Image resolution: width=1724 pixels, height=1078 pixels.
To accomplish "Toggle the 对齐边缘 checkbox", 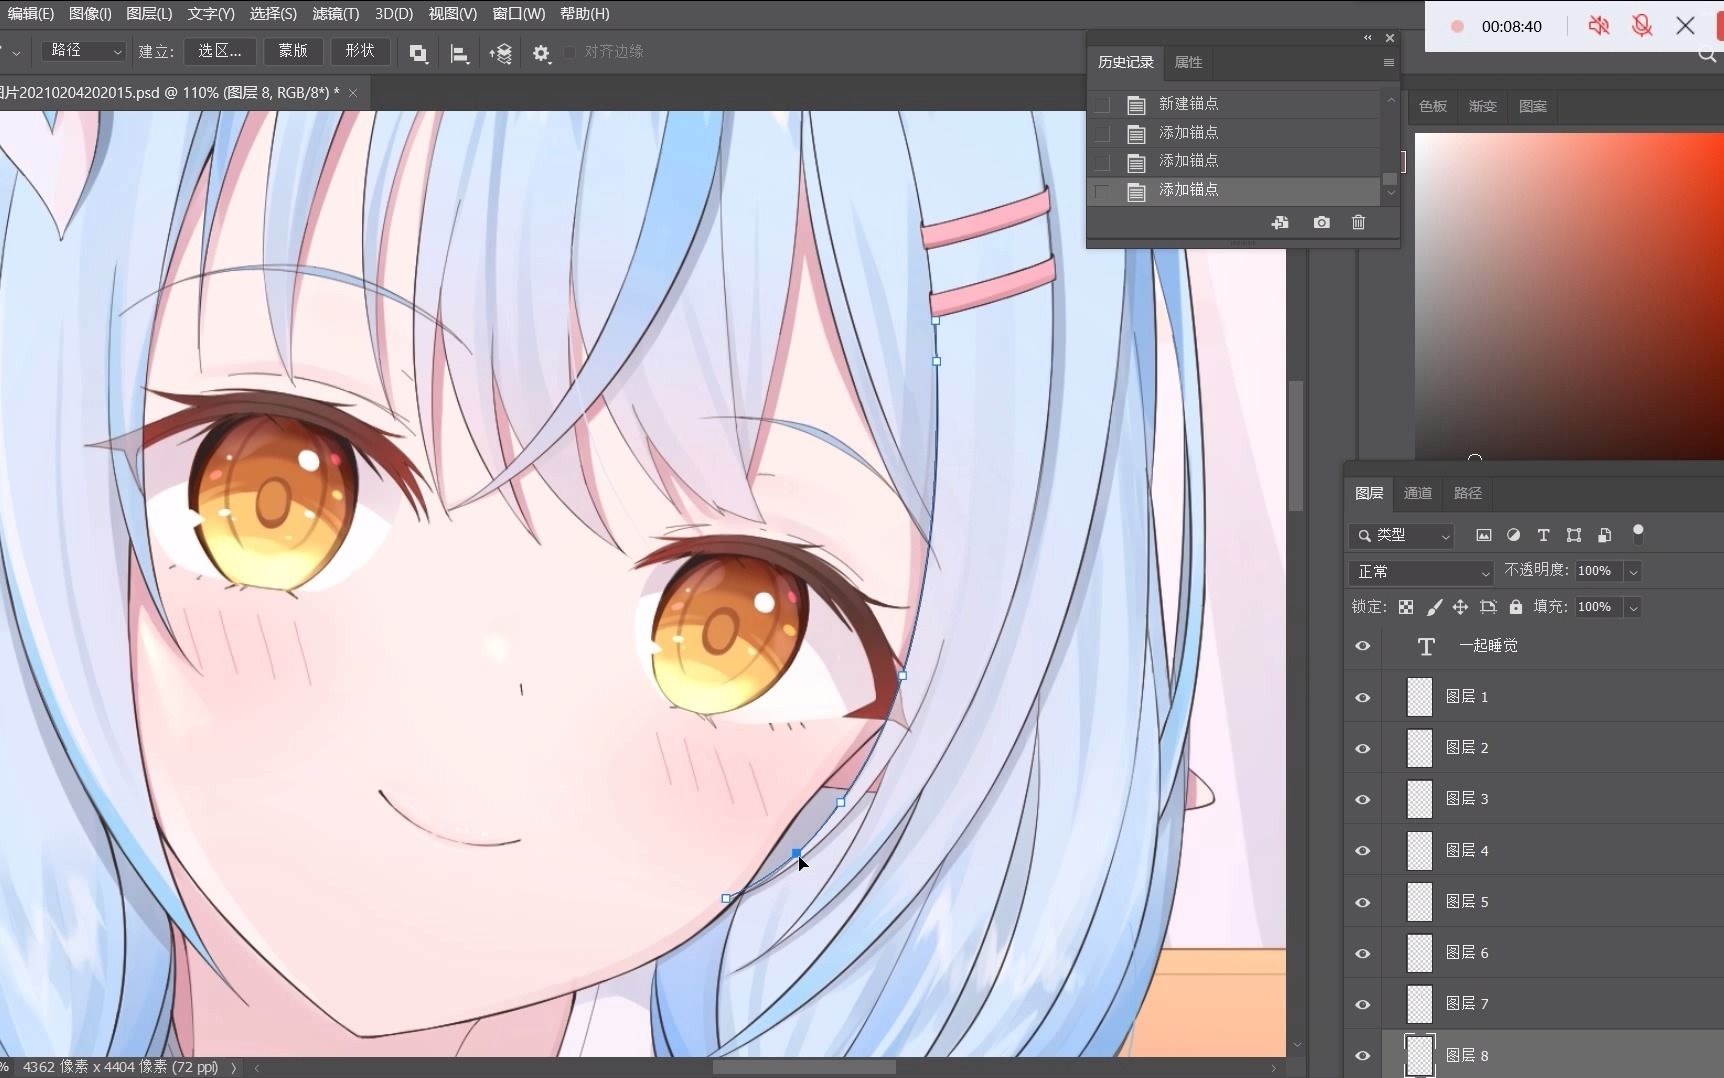I will pyautogui.click(x=570, y=52).
